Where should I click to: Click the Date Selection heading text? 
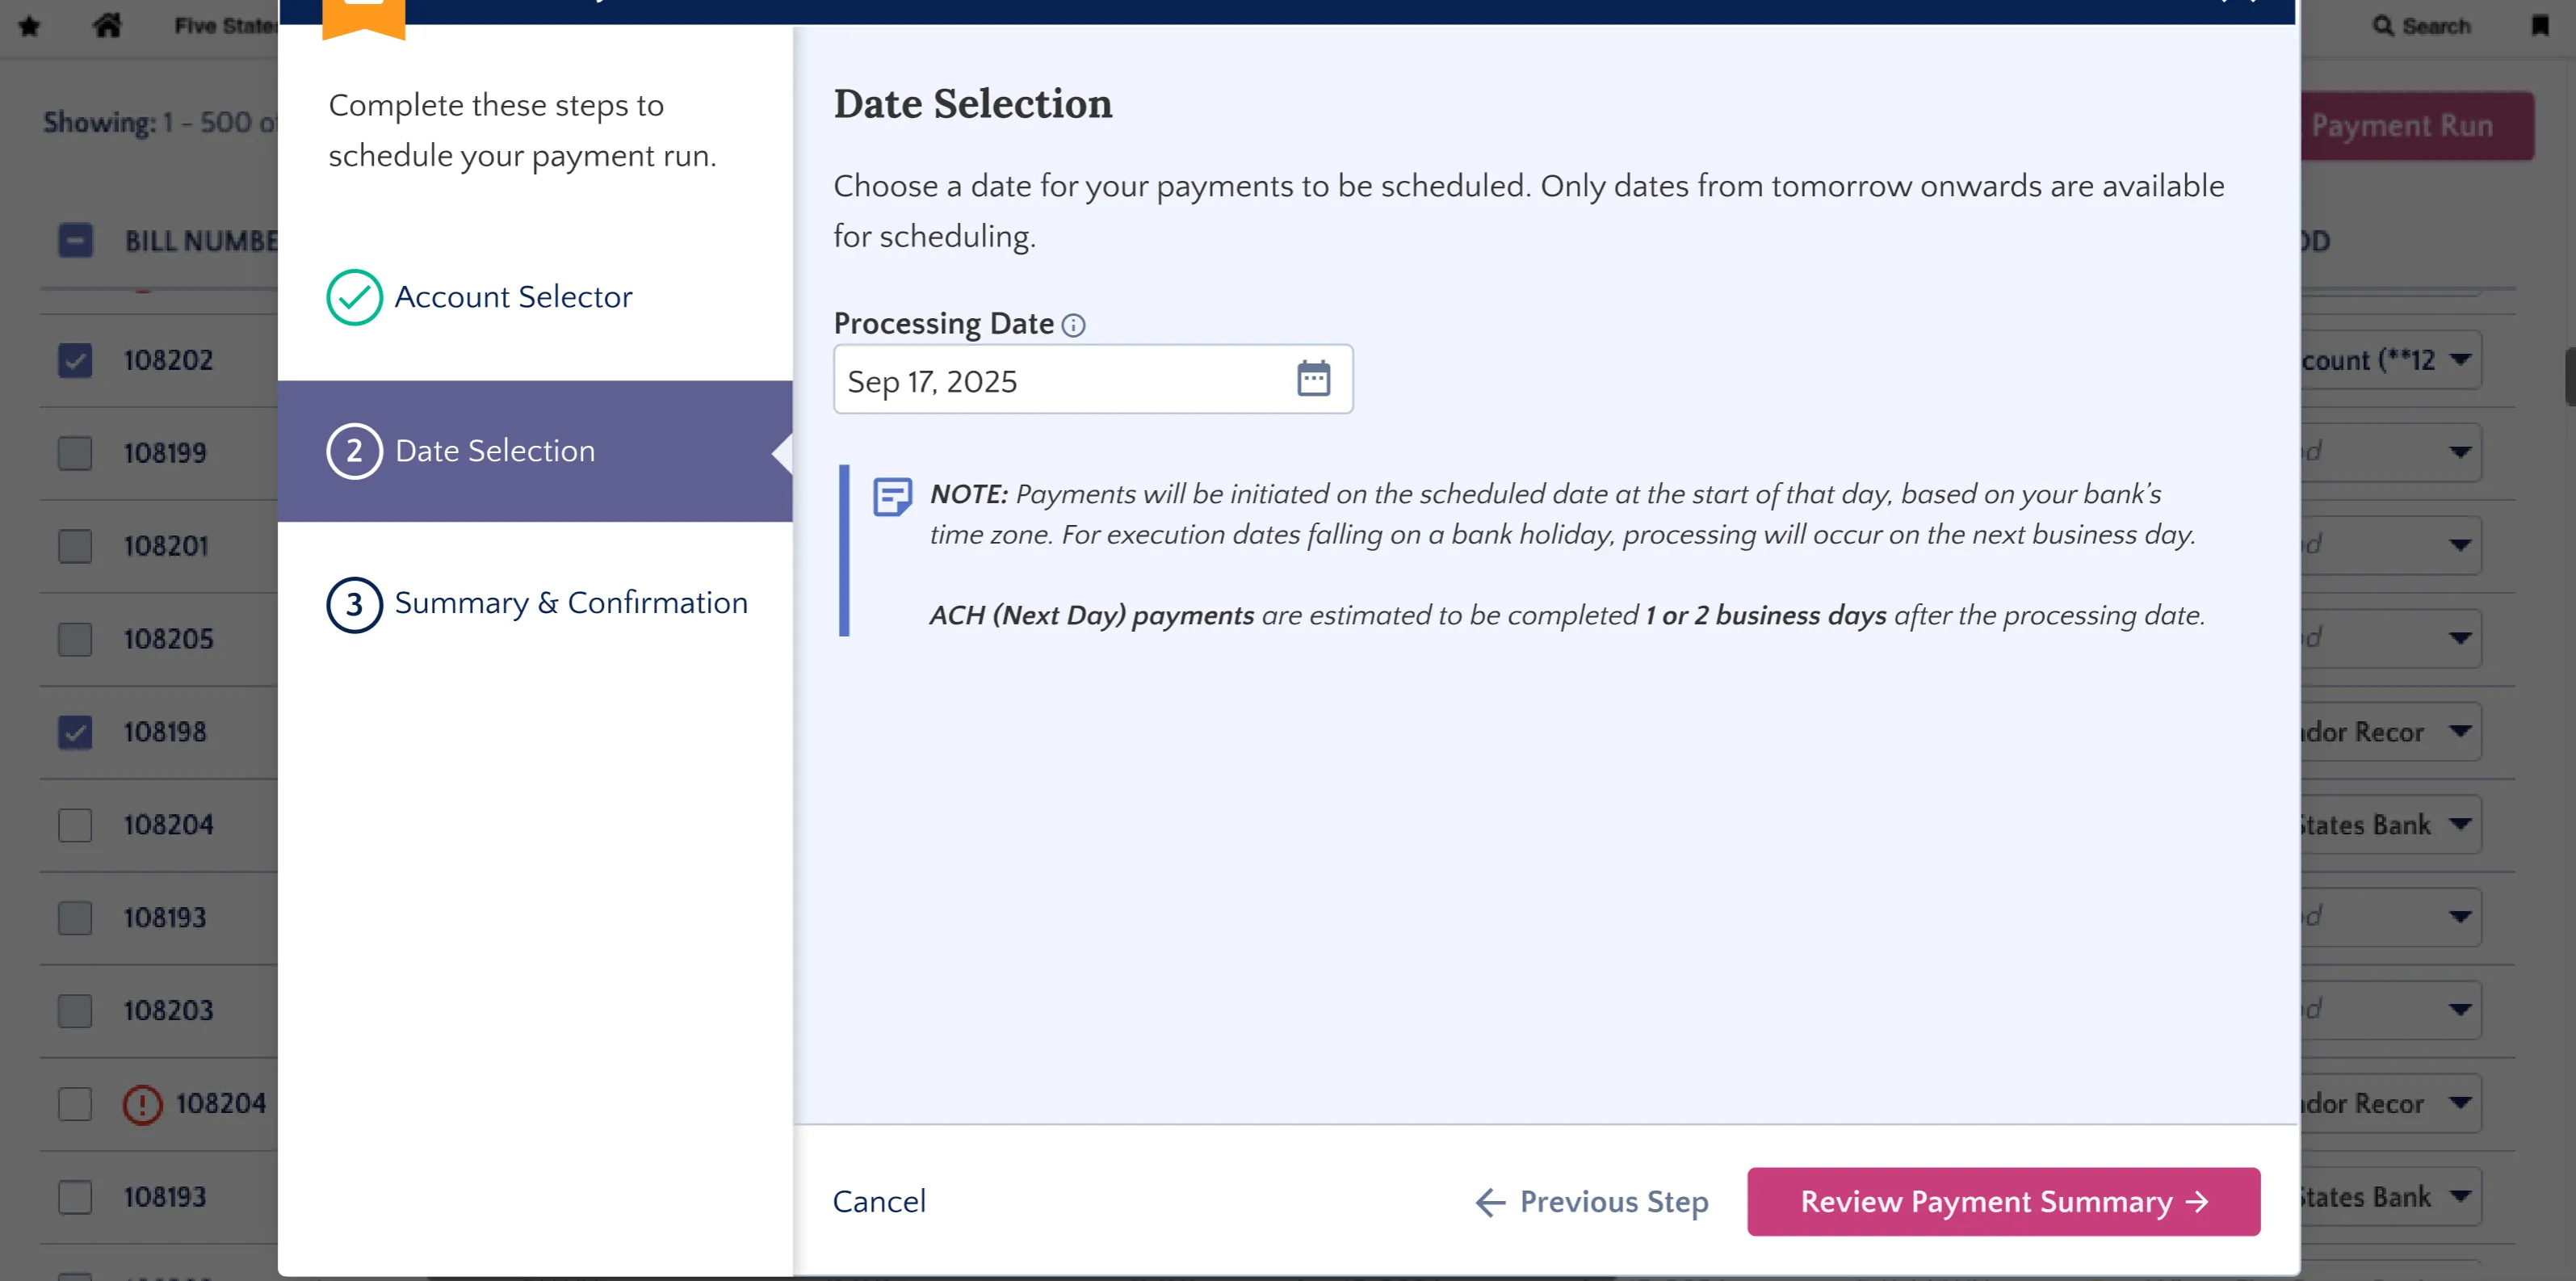972,104
